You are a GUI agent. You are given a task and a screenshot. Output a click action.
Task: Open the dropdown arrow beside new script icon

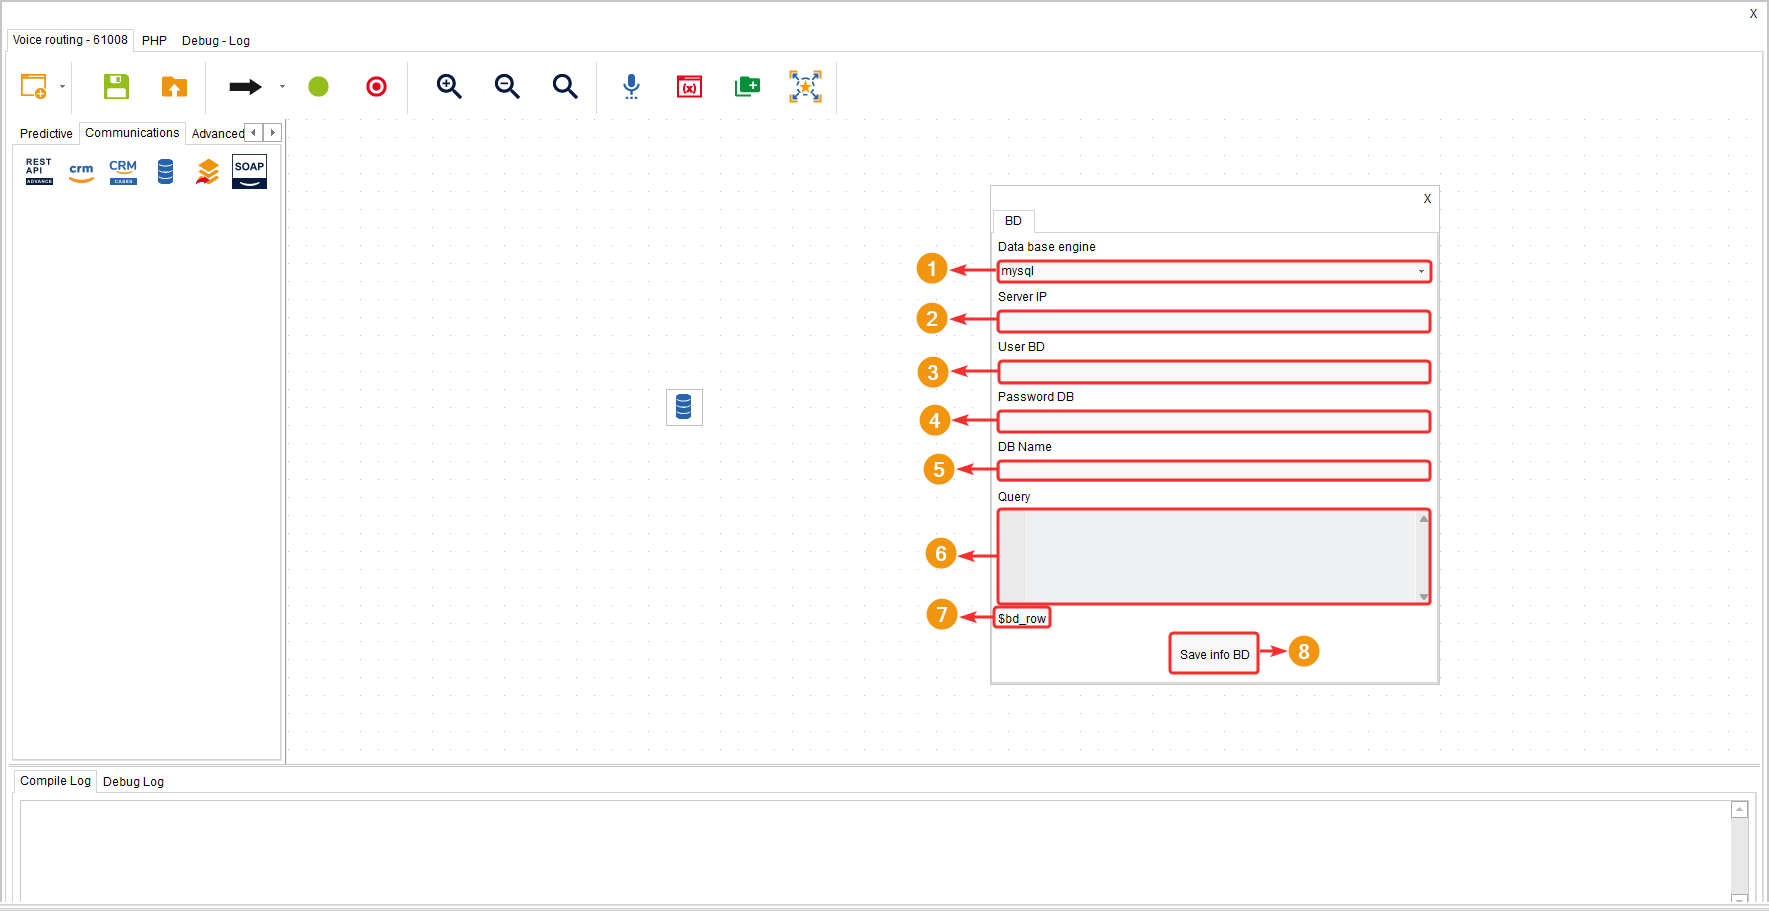62,86
